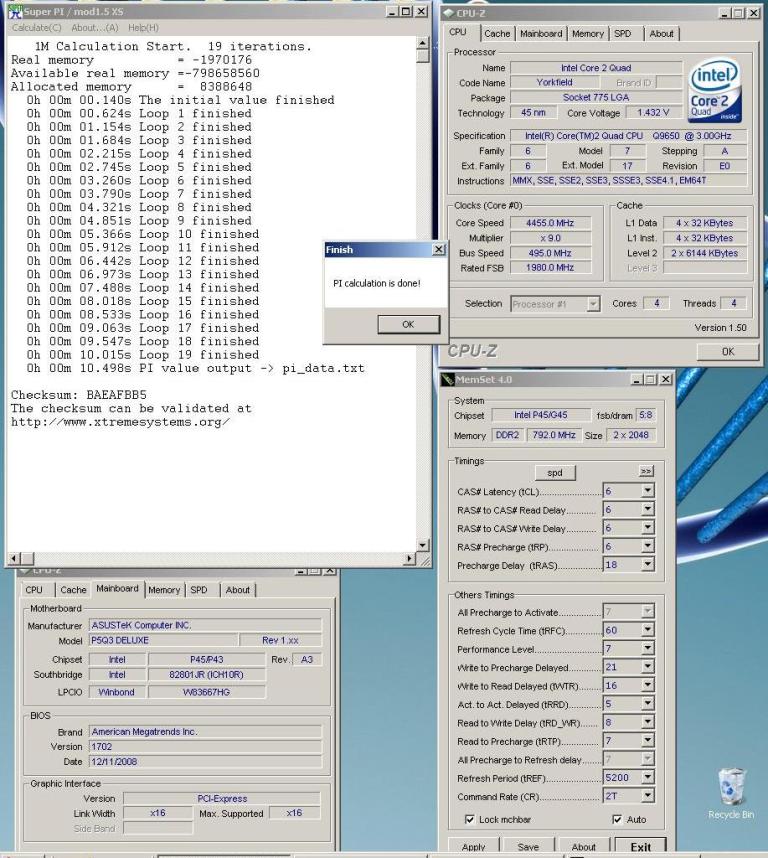Click the Bus Speed 495.0 MHz field
Viewport: 768px width, 858px height.
(550, 253)
